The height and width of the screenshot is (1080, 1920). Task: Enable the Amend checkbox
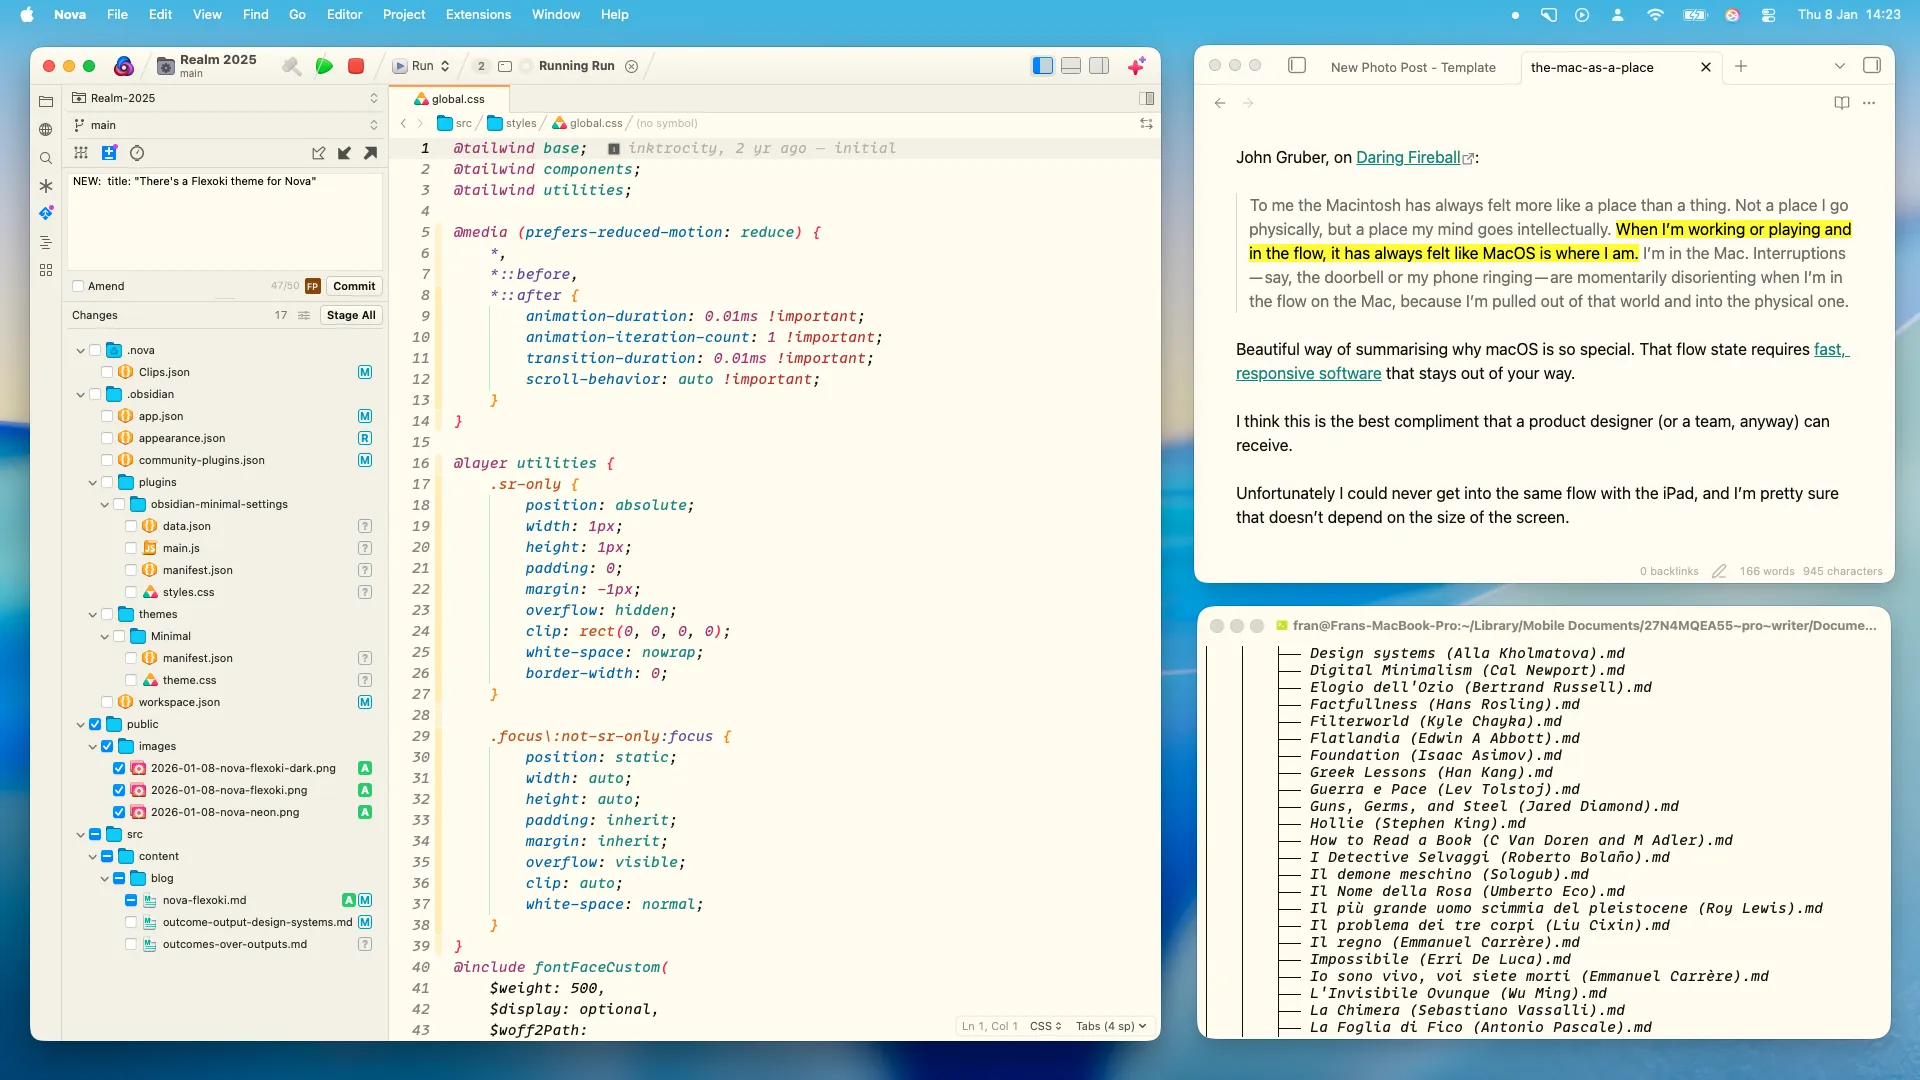point(78,286)
